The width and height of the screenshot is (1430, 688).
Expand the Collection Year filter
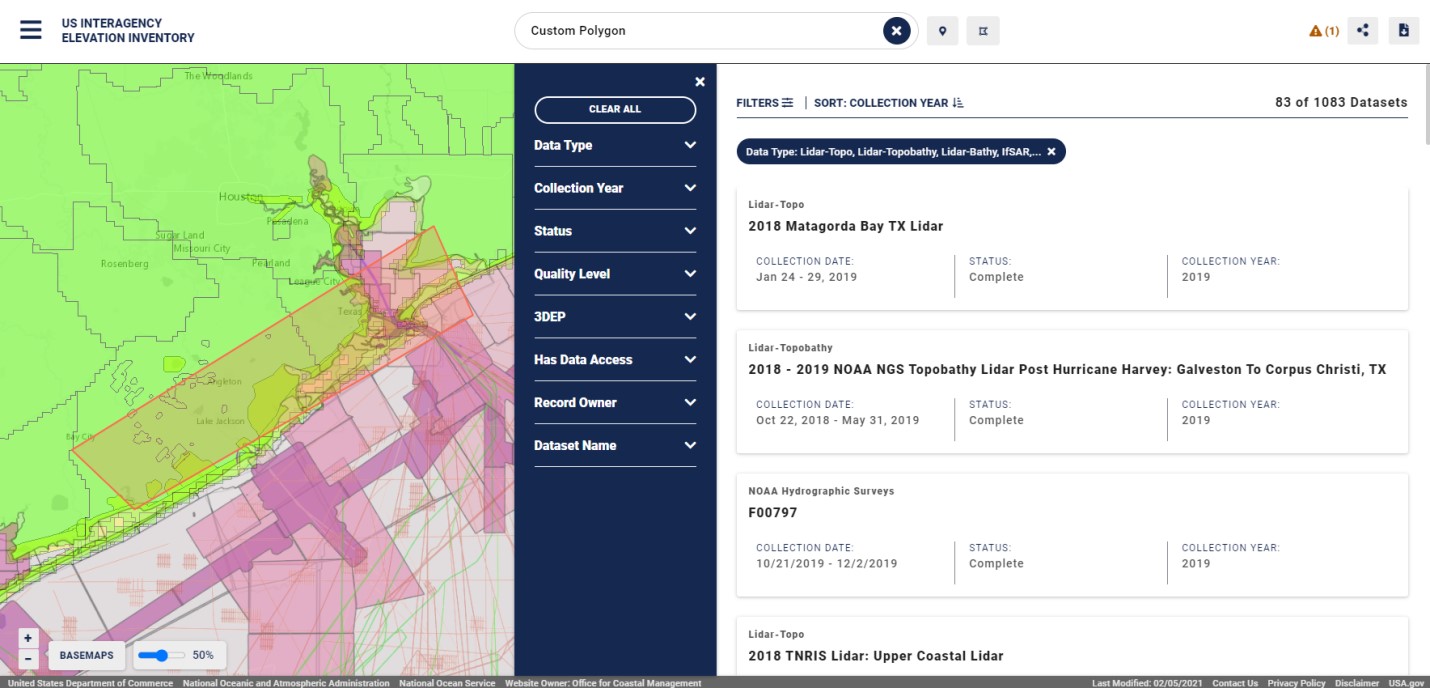[x=615, y=188]
